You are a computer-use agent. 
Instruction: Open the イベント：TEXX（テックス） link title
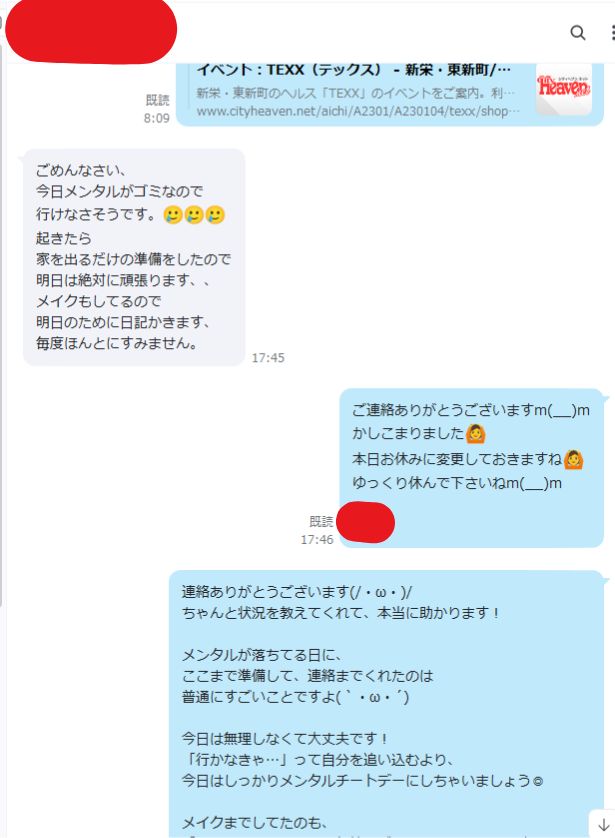[353, 69]
